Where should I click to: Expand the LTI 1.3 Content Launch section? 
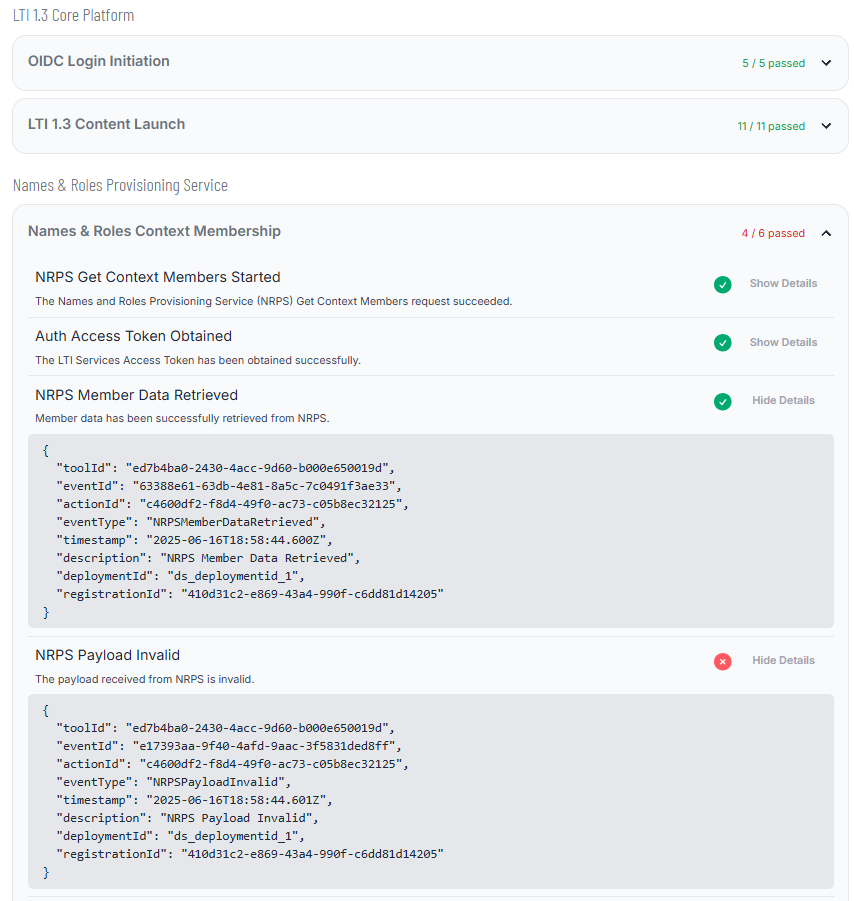(x=826, y=125)
